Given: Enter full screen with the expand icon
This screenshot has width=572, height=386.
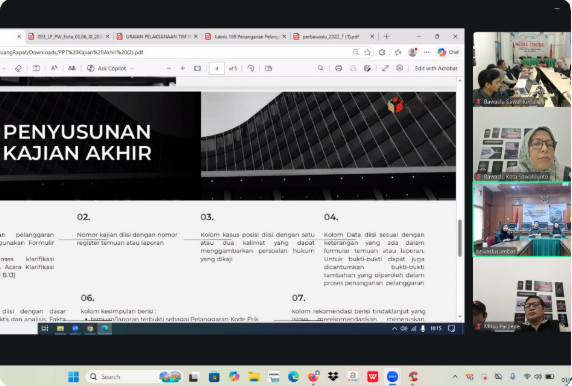Looking at the screenshot, I should point(385,68).
